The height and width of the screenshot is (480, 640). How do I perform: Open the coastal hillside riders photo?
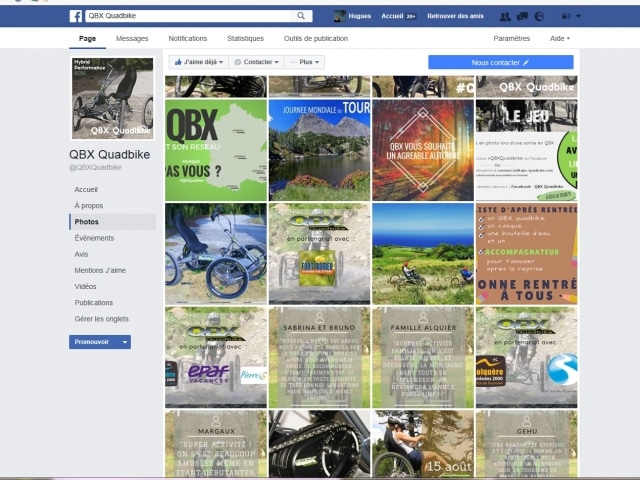pos(423,254)
